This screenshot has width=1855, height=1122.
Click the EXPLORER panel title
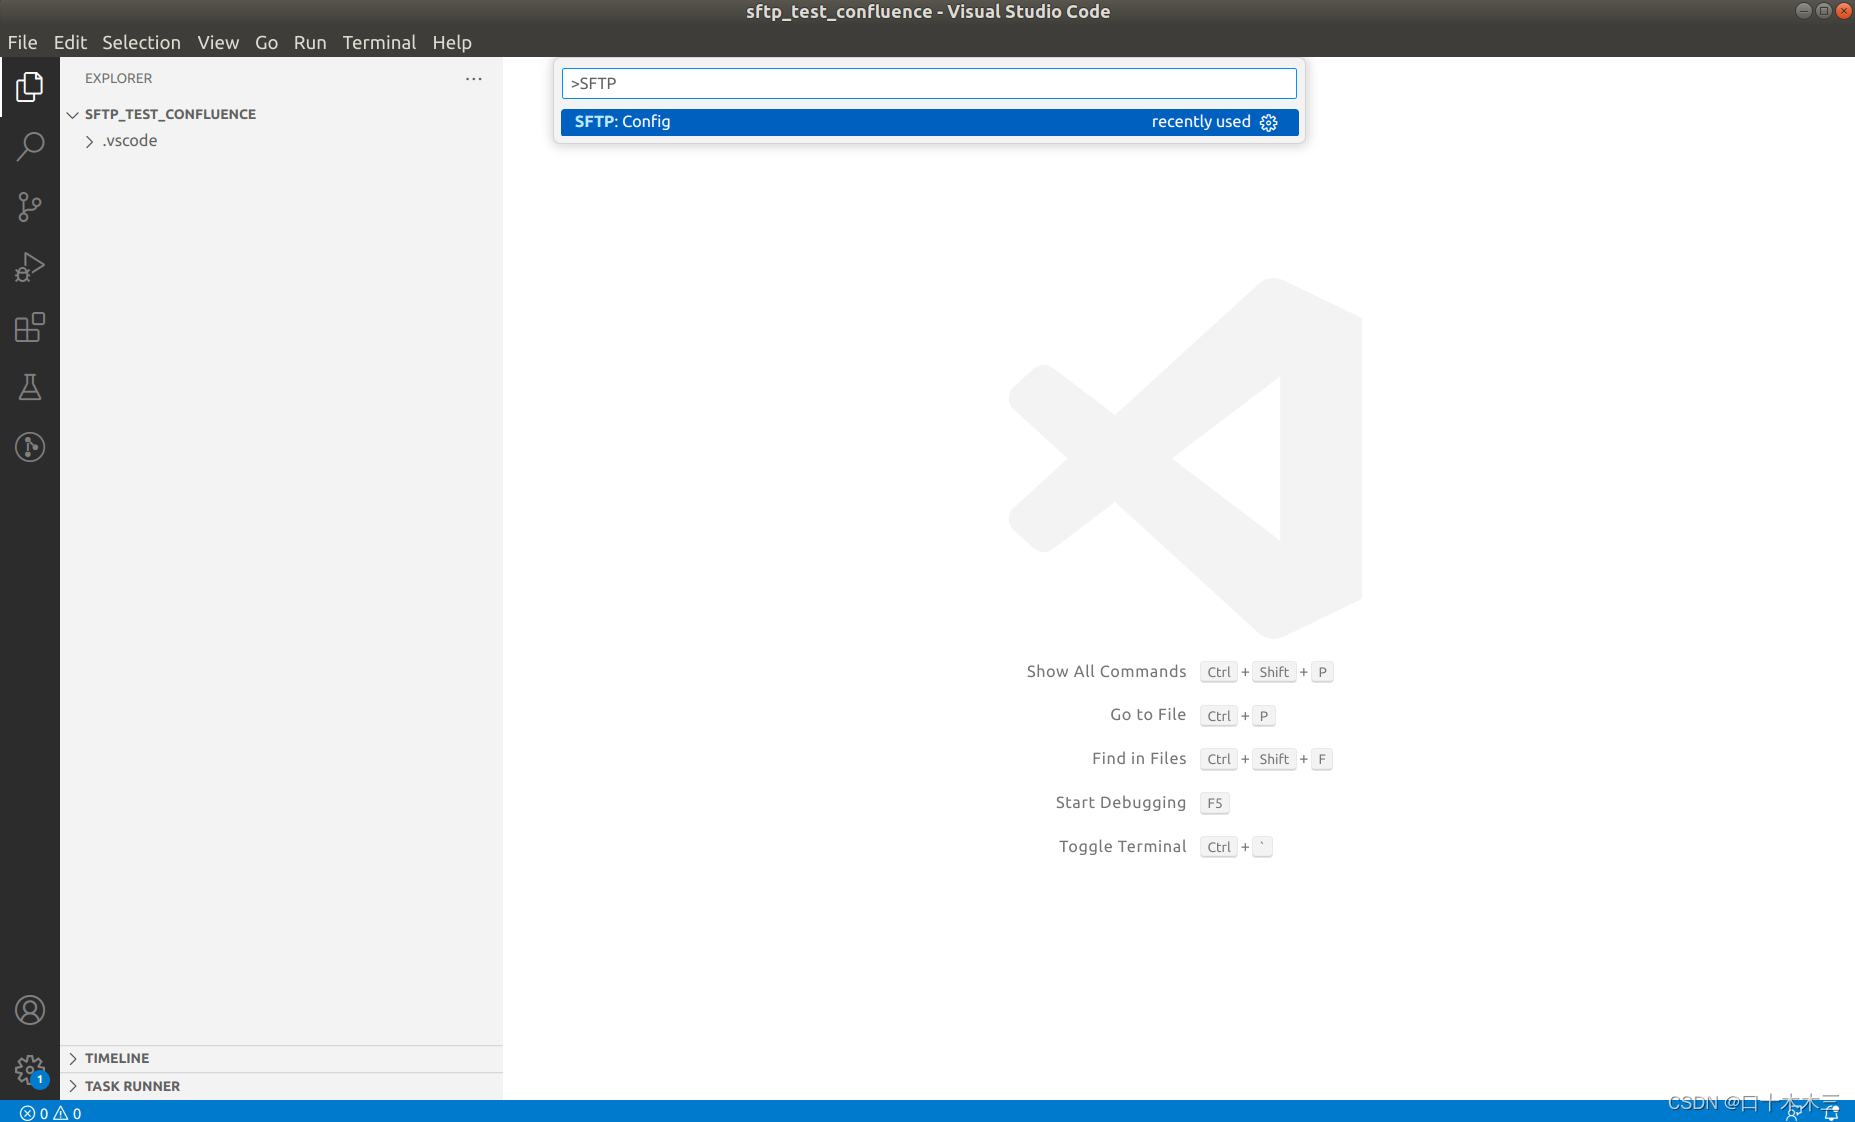(118, 78)
